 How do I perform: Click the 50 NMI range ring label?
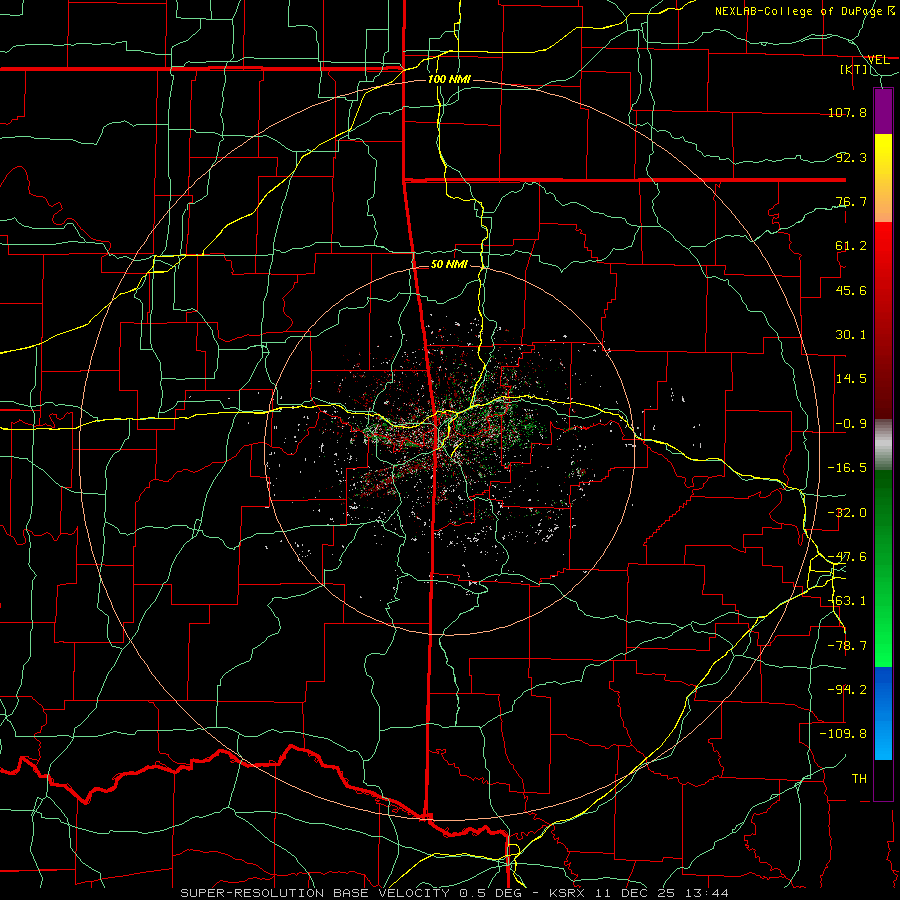click(449, 264)
